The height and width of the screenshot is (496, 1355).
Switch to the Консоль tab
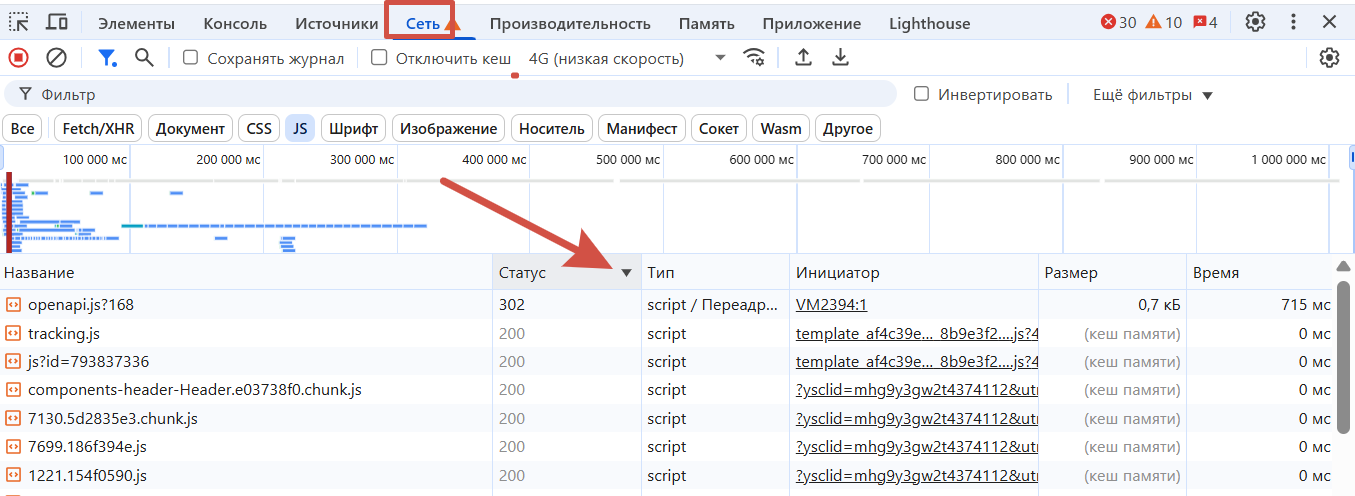point(235,23)
